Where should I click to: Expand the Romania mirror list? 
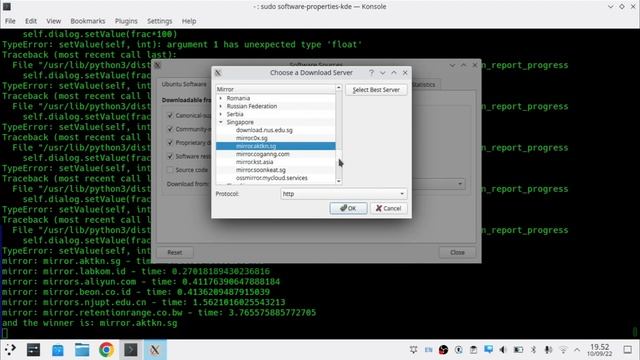point(221,98)
